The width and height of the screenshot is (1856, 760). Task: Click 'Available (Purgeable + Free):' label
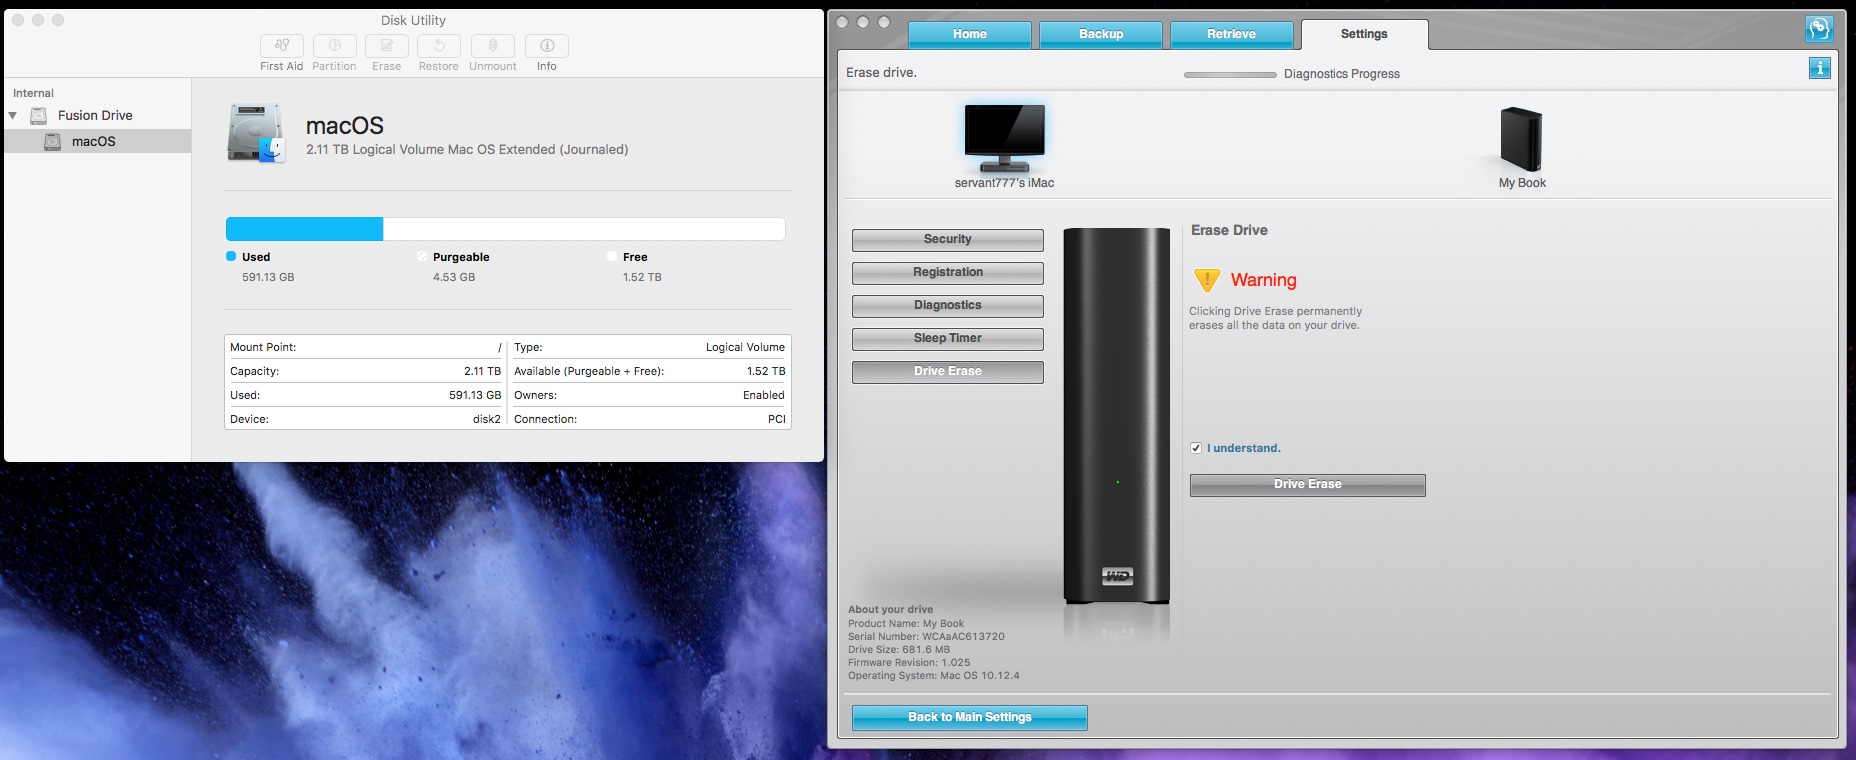[589, 371]
